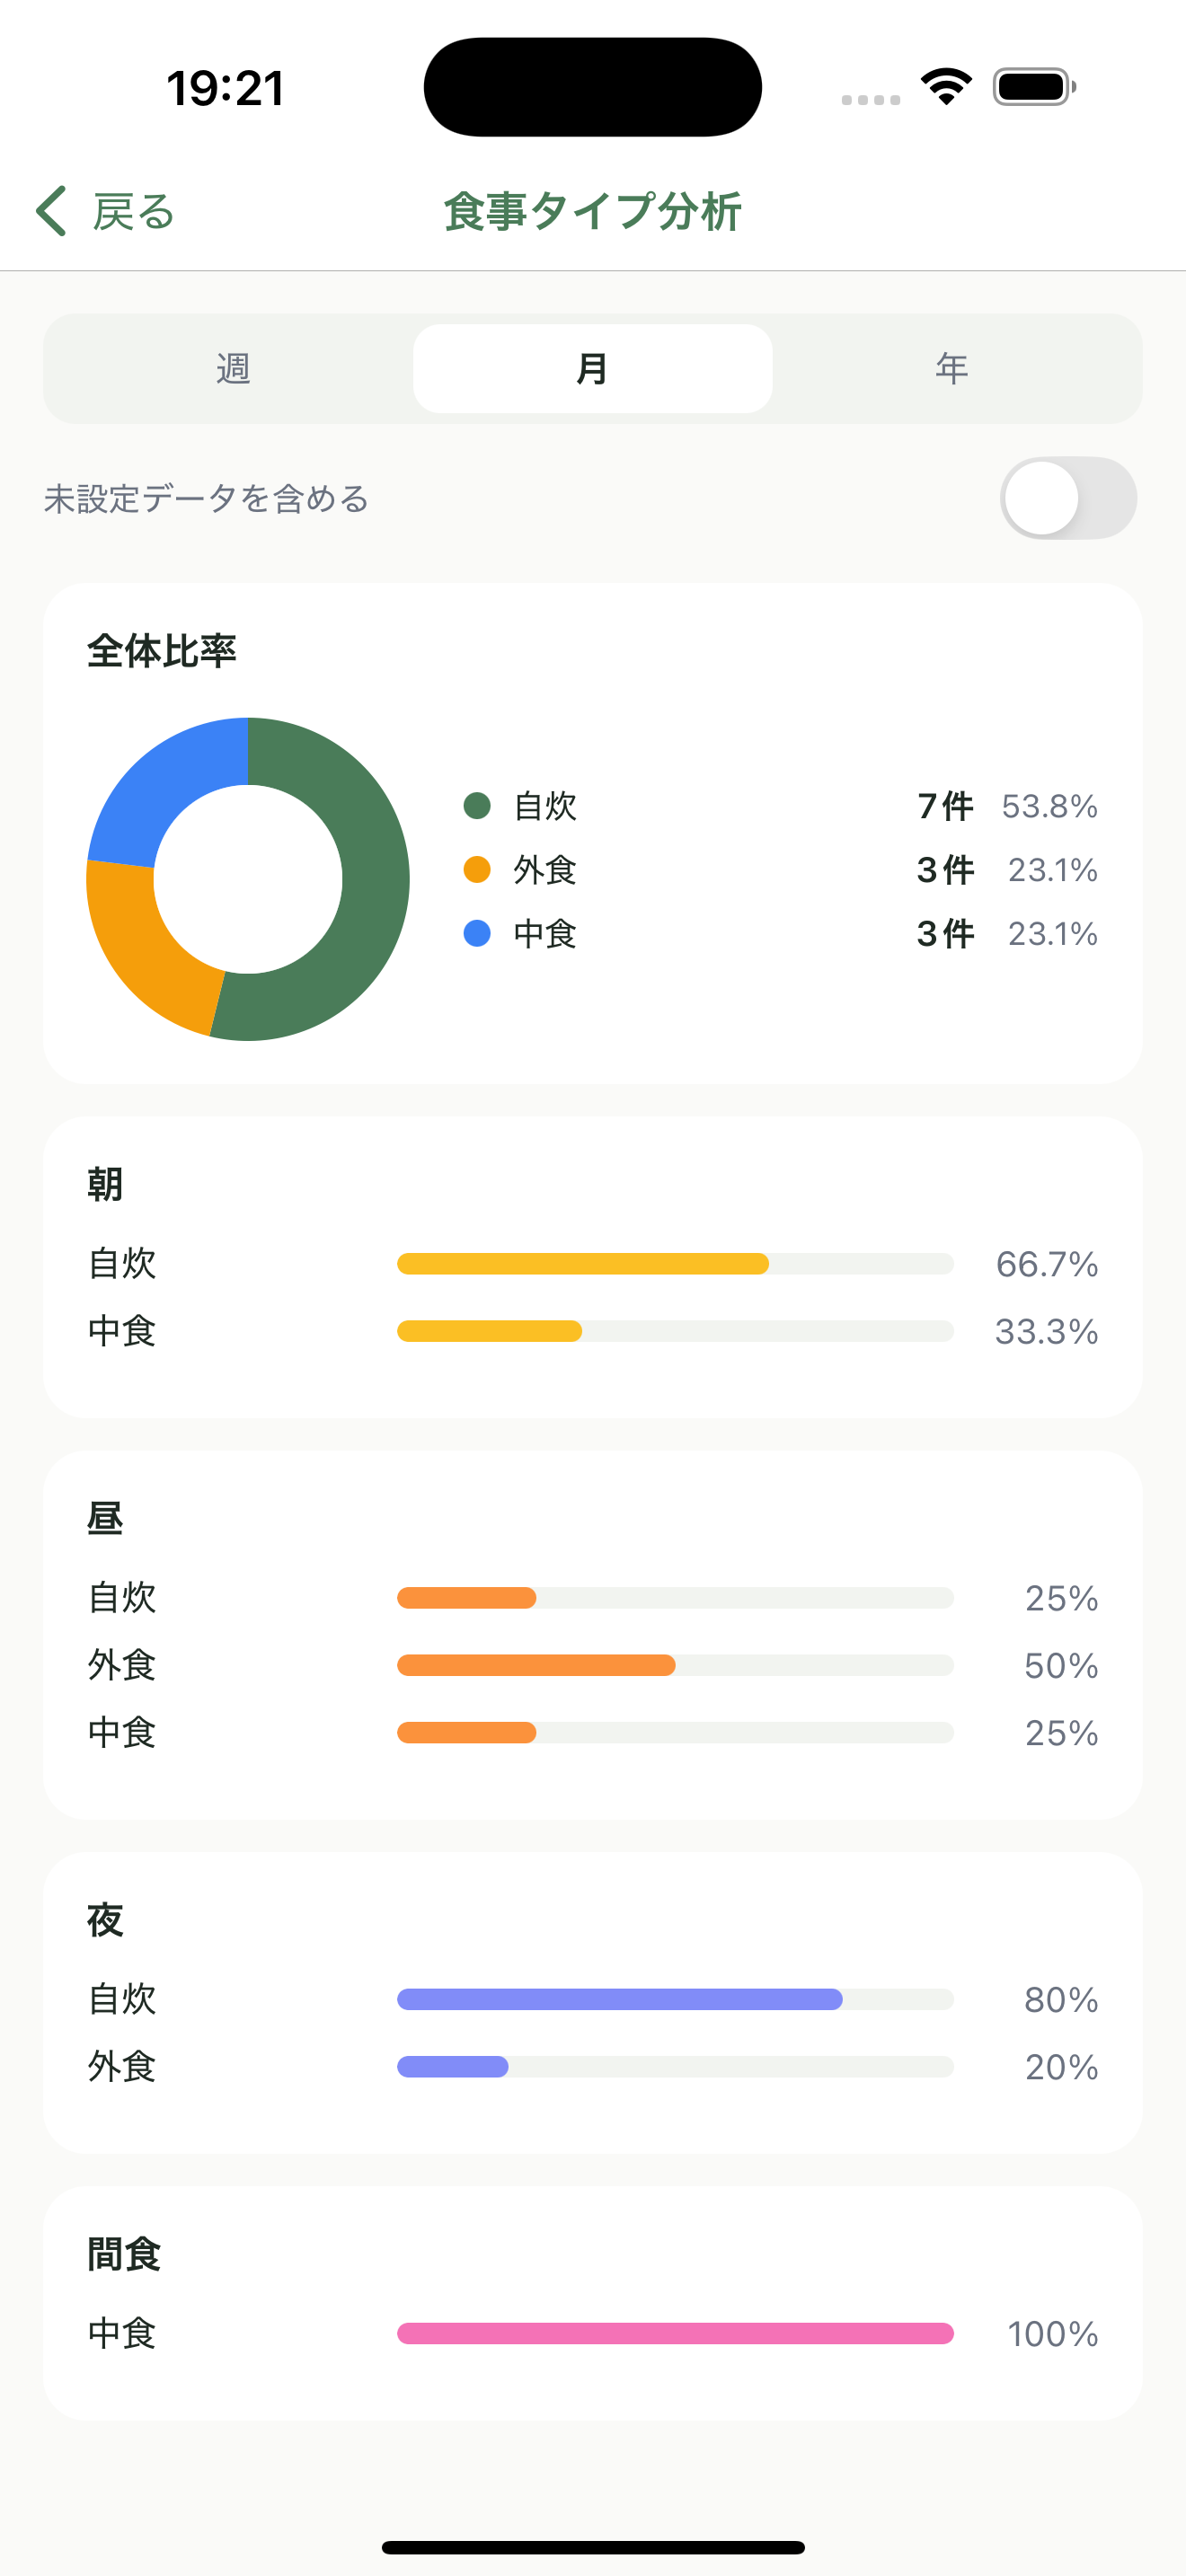Image resolution: width=1186 pixels, height=2576 pixels.
Task: Tap the donut chart center
Action: coord(248,878)
